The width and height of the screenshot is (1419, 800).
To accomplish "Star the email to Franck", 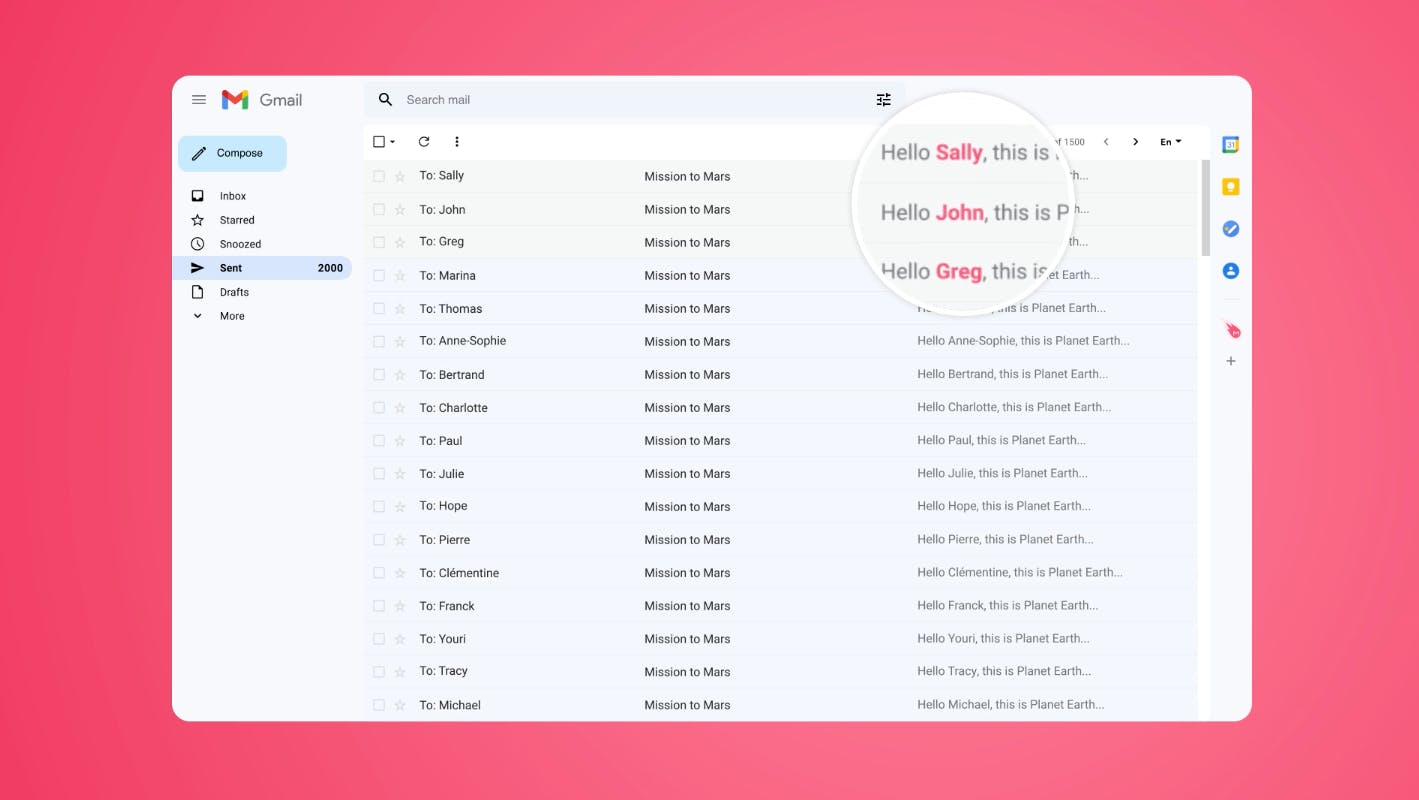I will point(400,605).
